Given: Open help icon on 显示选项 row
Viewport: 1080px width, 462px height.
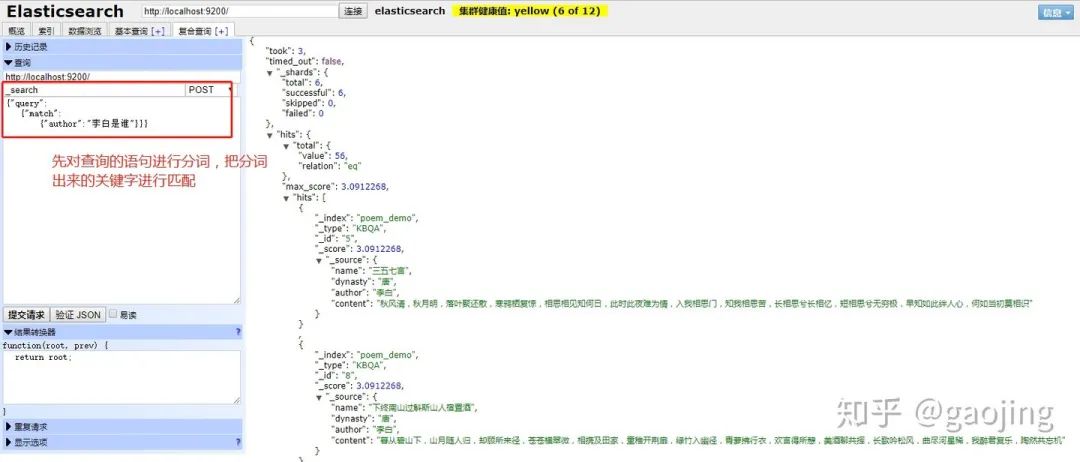Looking at the screenshot, I should (x=238, y=442).
